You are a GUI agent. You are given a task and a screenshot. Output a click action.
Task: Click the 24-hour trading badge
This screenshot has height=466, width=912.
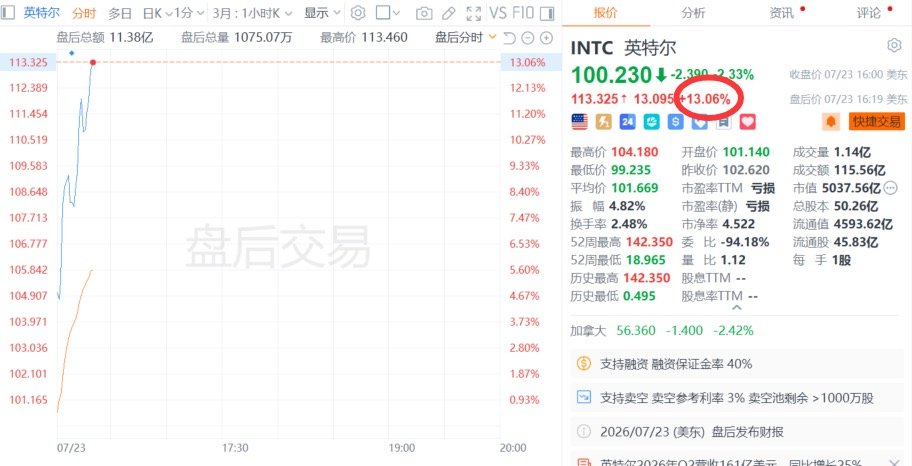(x=628, y=122)
